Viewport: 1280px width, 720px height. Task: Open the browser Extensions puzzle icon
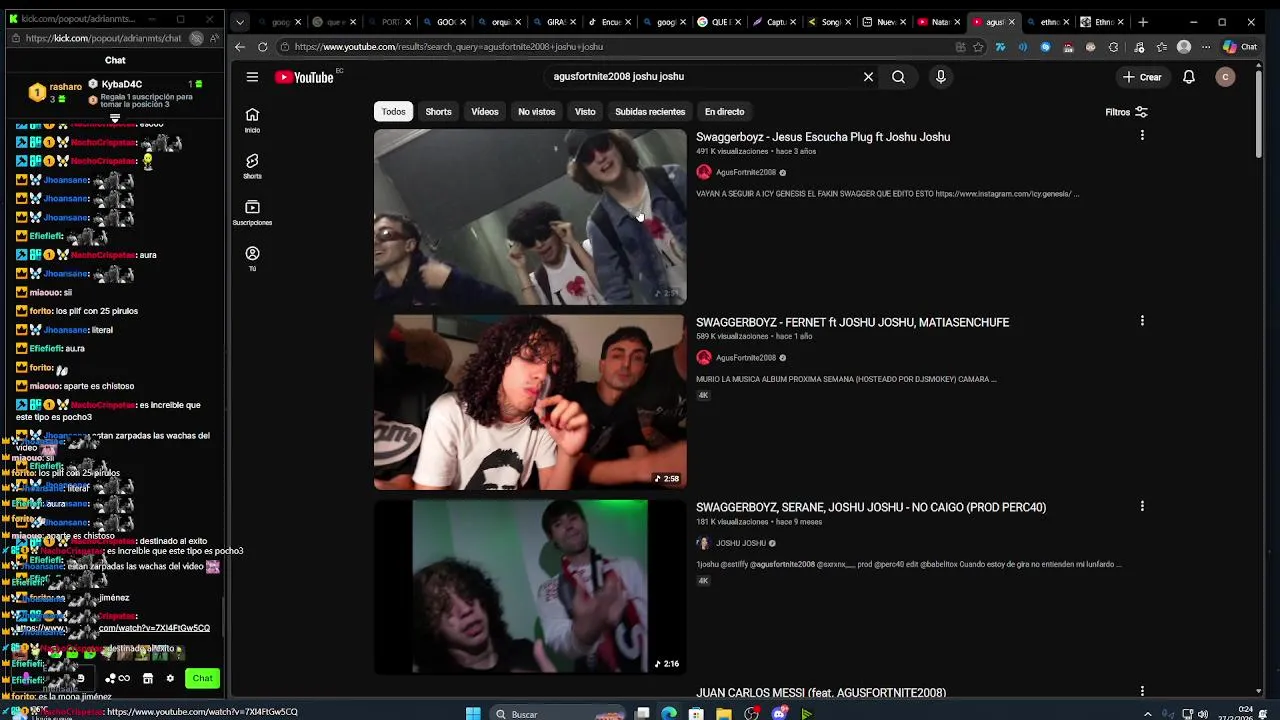pyautogui.click(x=1113, y=47)
